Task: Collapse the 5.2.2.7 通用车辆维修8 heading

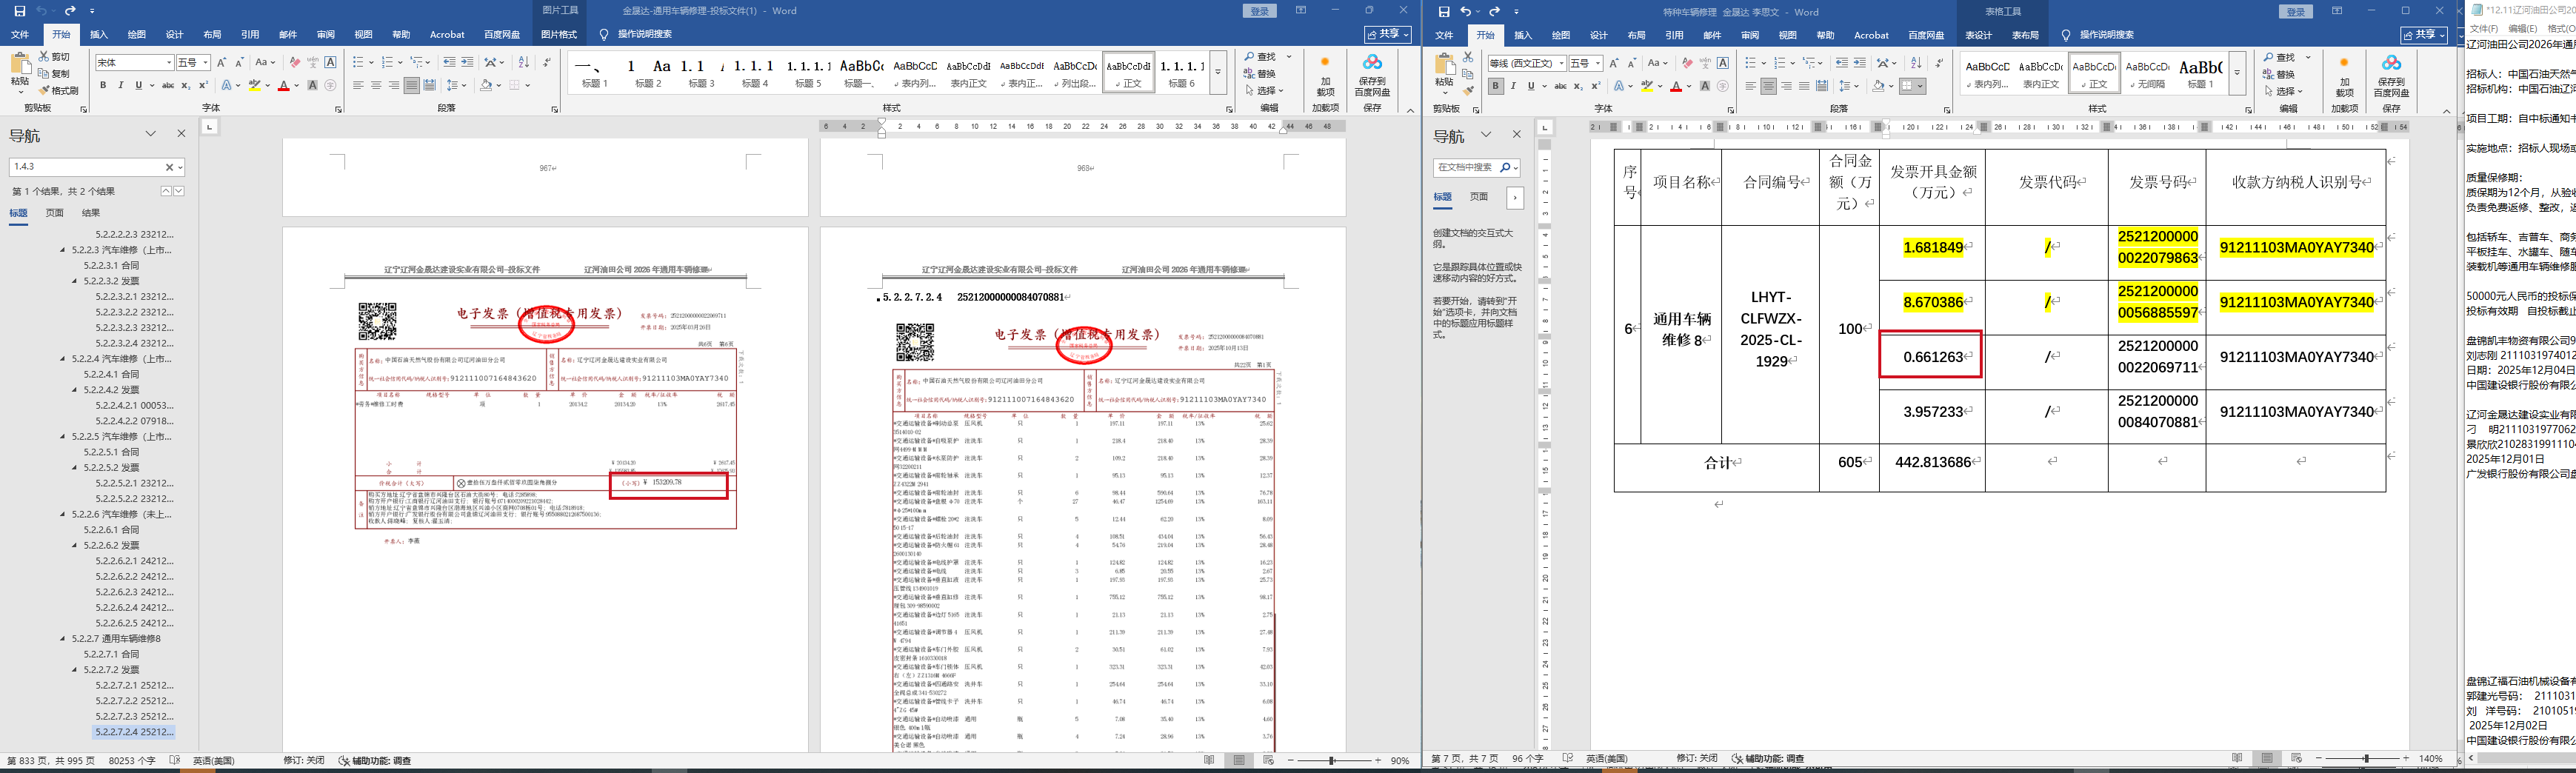Action: click(x=63, y=639)
